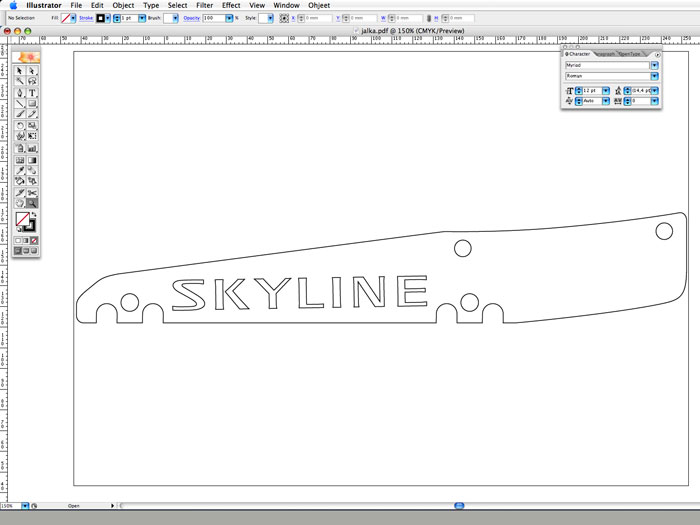Switch to Standard Screen Mode
Viewport: 700px width, 525px height.
point(18,250)
